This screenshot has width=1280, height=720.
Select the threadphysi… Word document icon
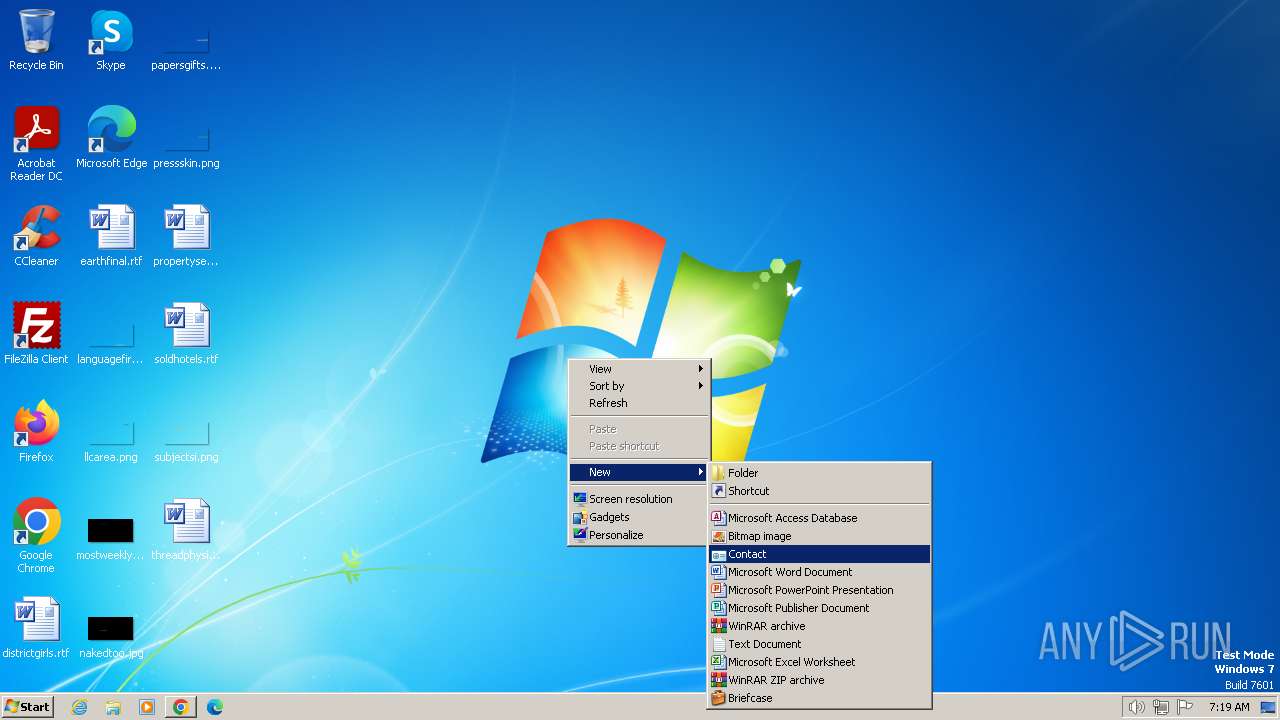(x=186, y=530)
